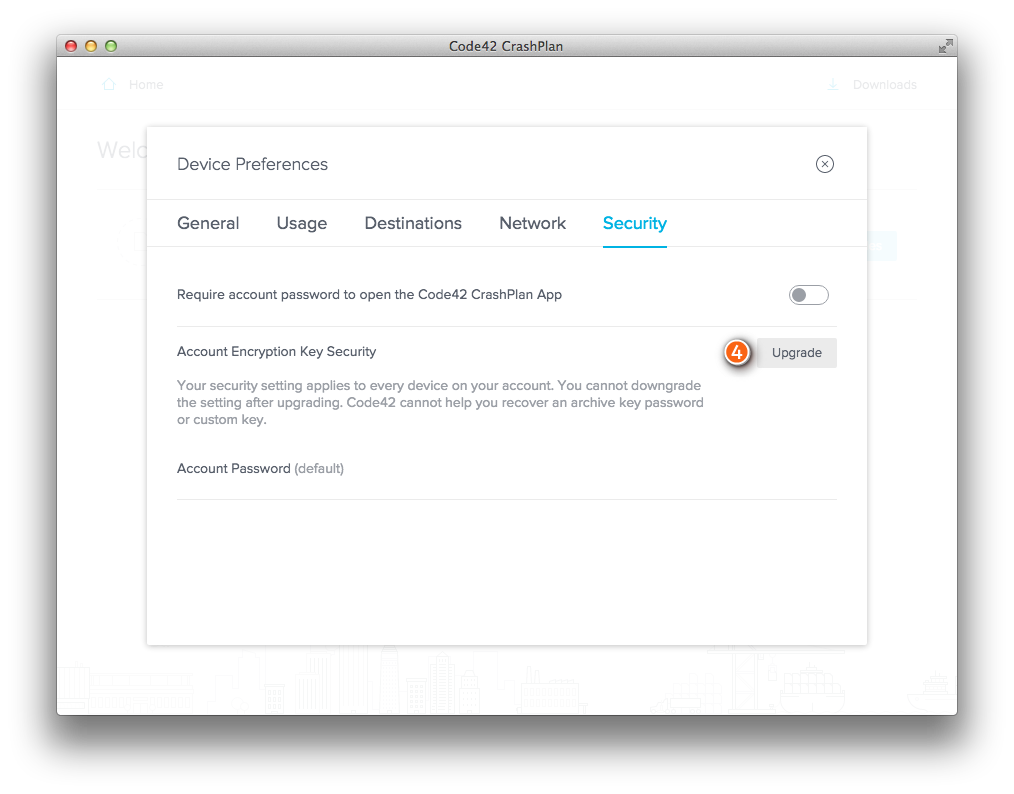This screenshot has height=794, width=1014.
Task: Click the Device Preferences dialog title
Action: tap(252, 164)
